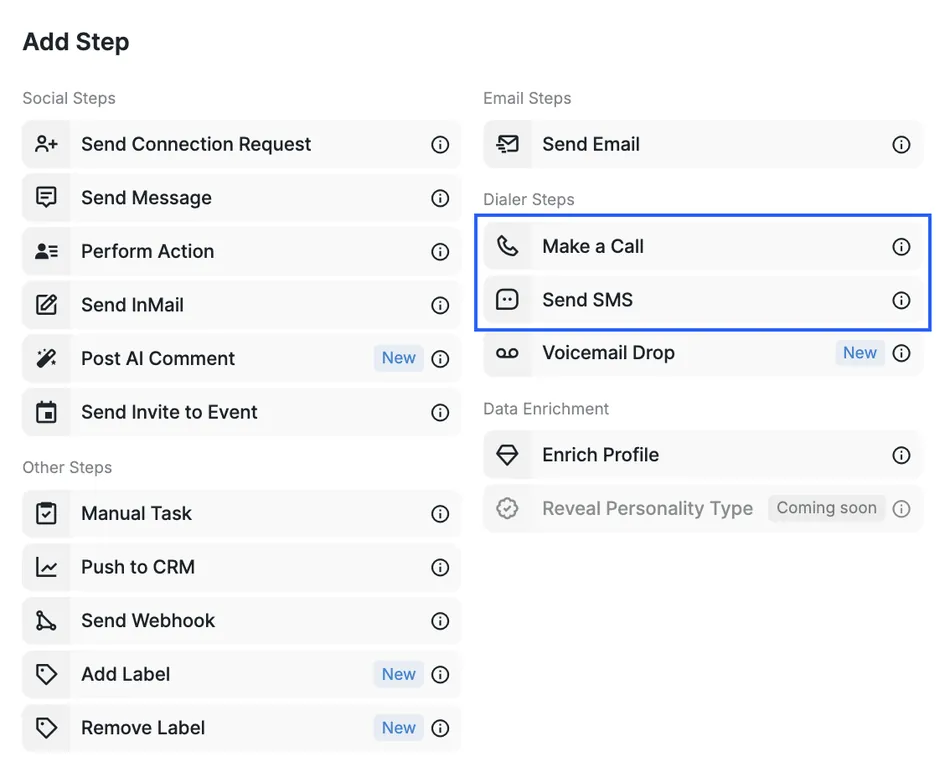
Task: Click the Add Label tag icon
Action: coord(46,674)
